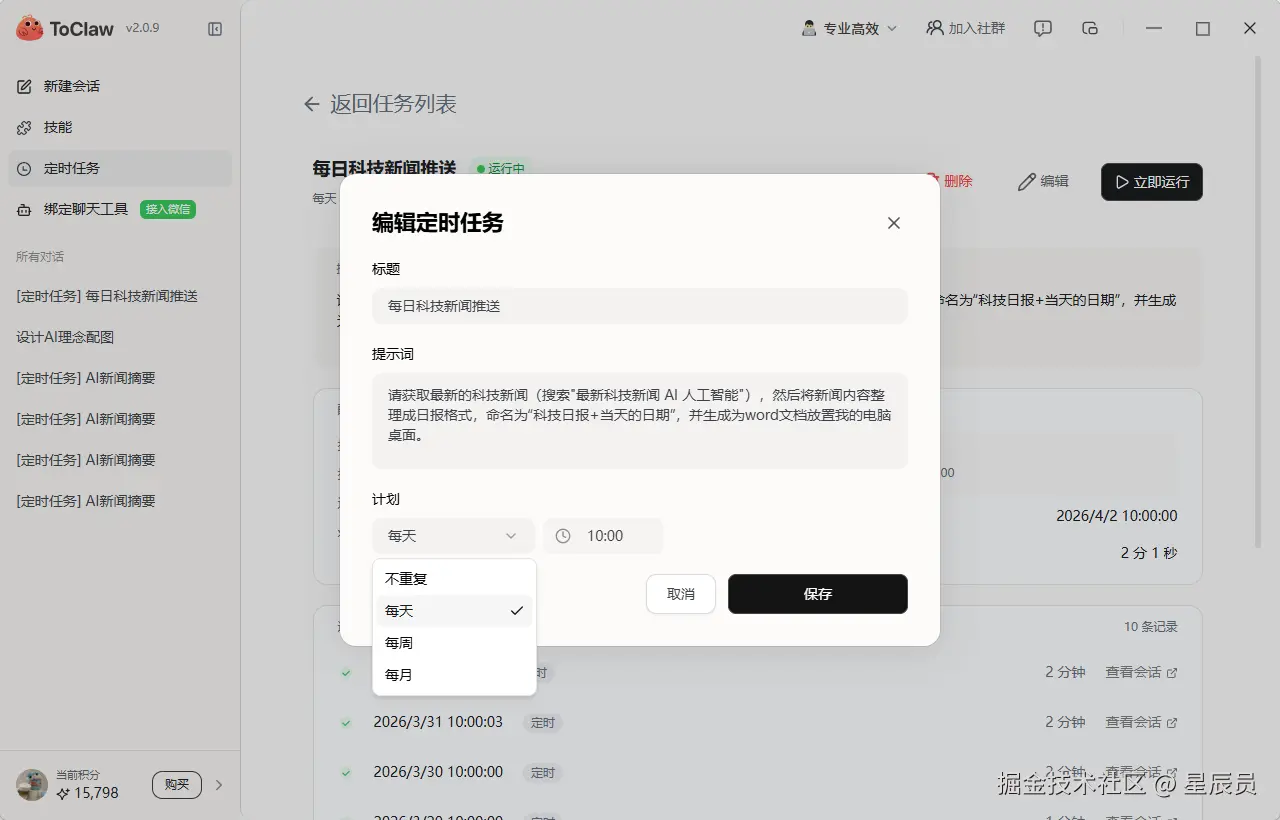
Task: Click 加入社群 link
Action: pyautogui.click(x=966, y=29)
